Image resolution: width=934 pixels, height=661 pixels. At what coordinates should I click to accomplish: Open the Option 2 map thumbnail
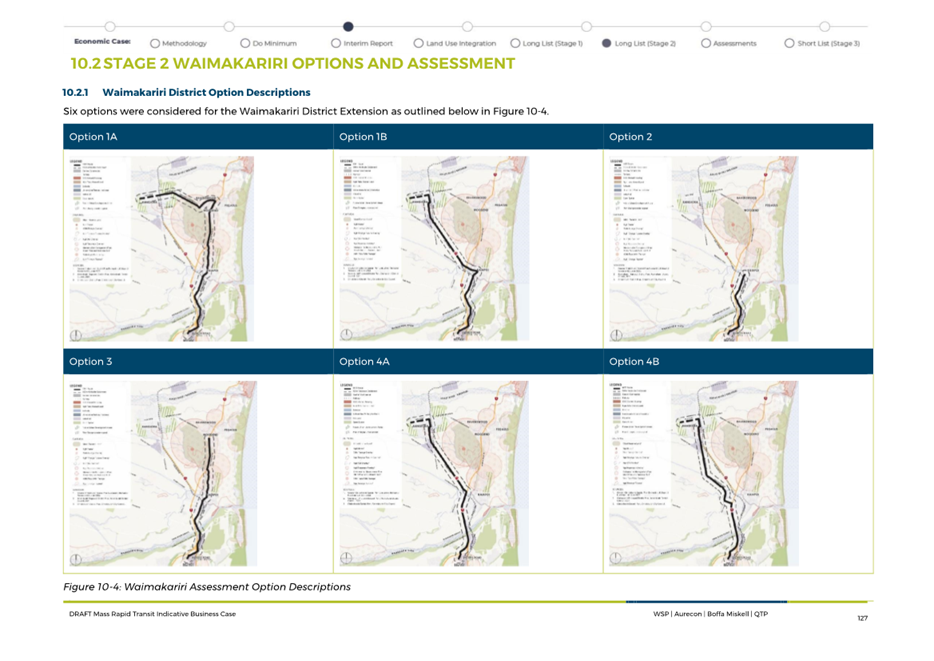(703, 248)
